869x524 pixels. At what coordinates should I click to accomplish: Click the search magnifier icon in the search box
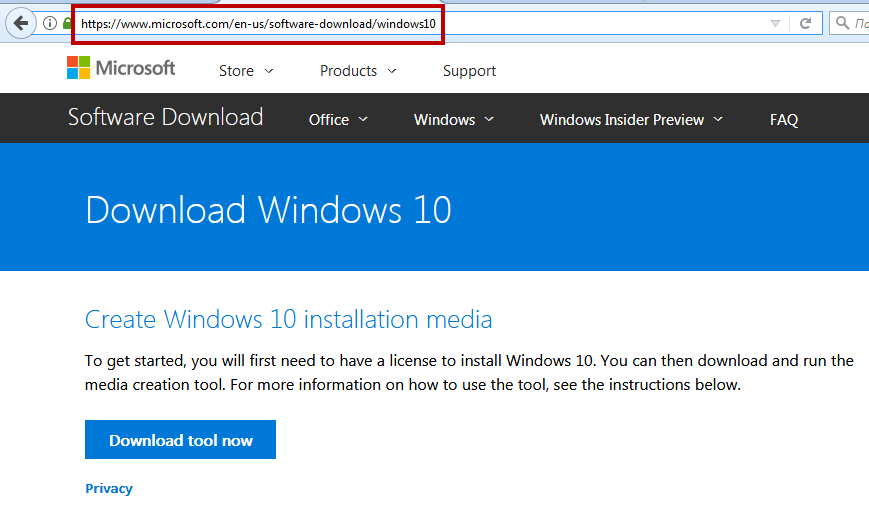coord(842,23)
